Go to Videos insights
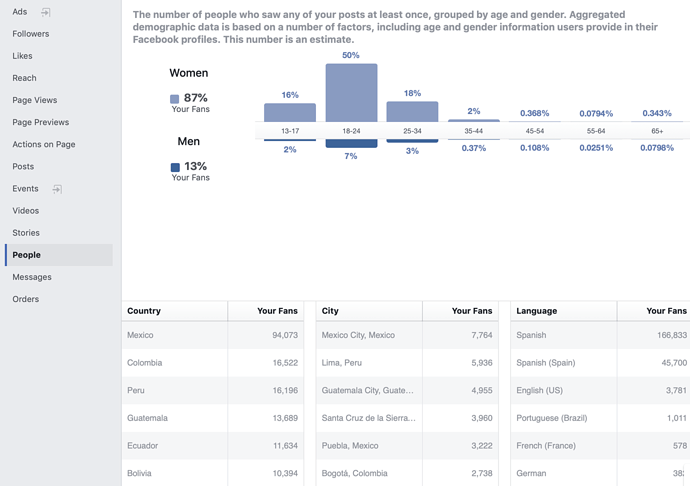The width and height of the screenshot is (690, 486). [26, 211]
